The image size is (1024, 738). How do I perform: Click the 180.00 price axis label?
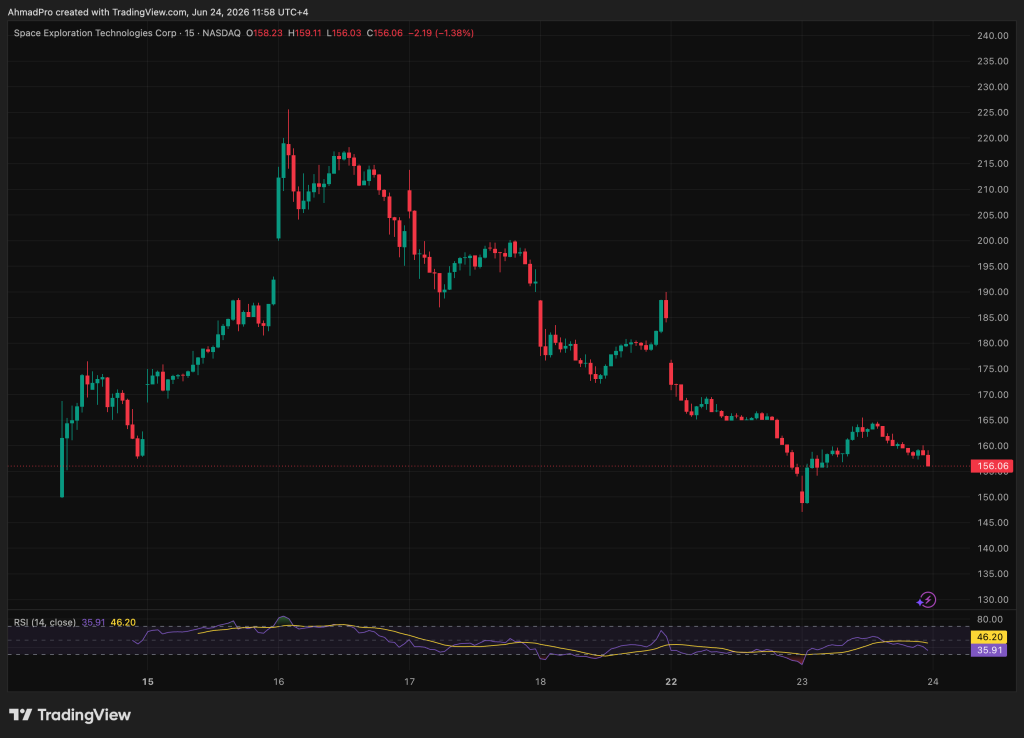(x=993, y=344)
